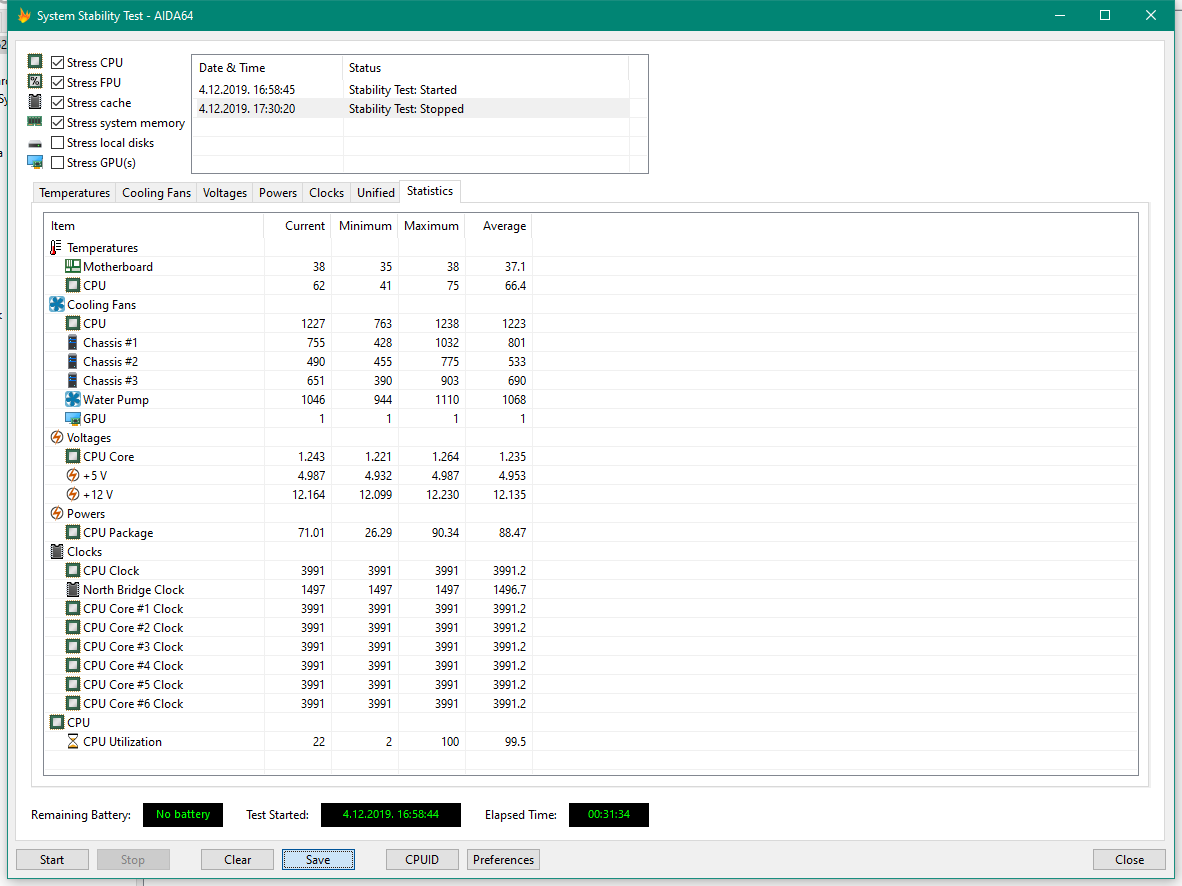This screenshot has height=886, width=1182.
Task: Enable the Stress GPU(s) checkbox
Action: tap(58, 163)
